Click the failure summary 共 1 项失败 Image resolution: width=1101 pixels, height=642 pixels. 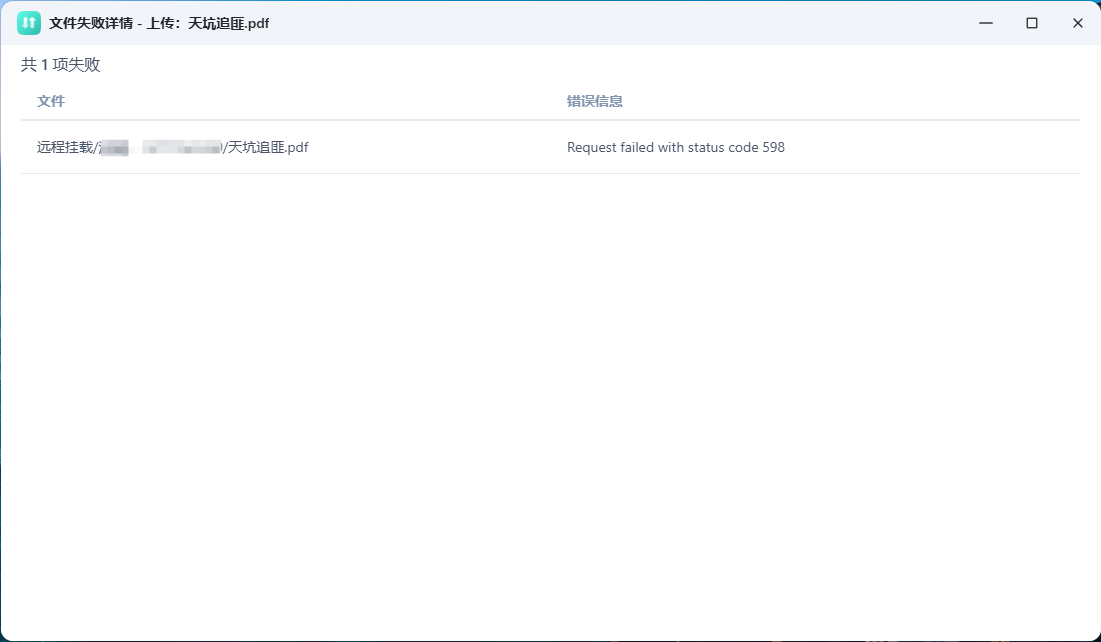click(x=58, y=63)
